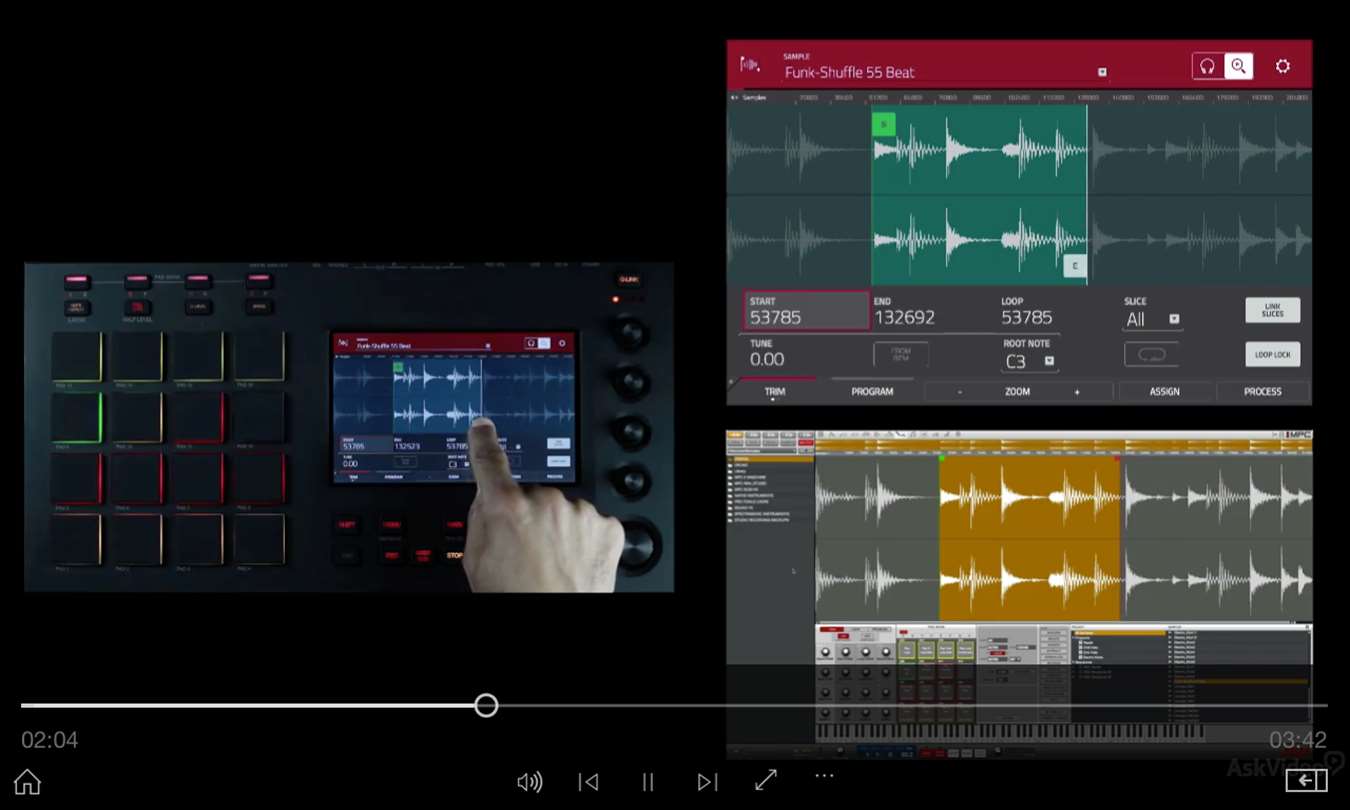Click the LOOP LOCK button

(x=1273, y=354)
